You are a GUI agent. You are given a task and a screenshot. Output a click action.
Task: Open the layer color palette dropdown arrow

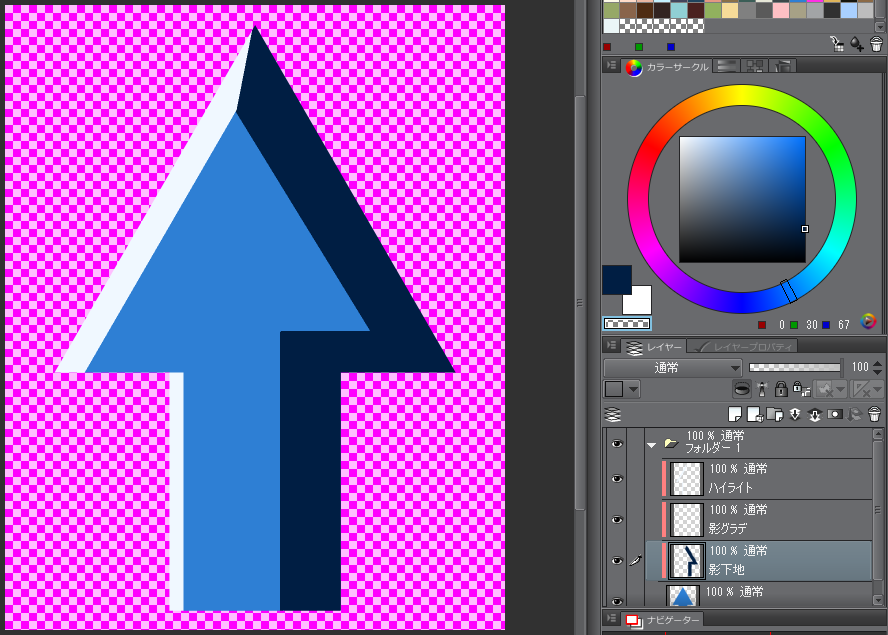click(634, 389)
